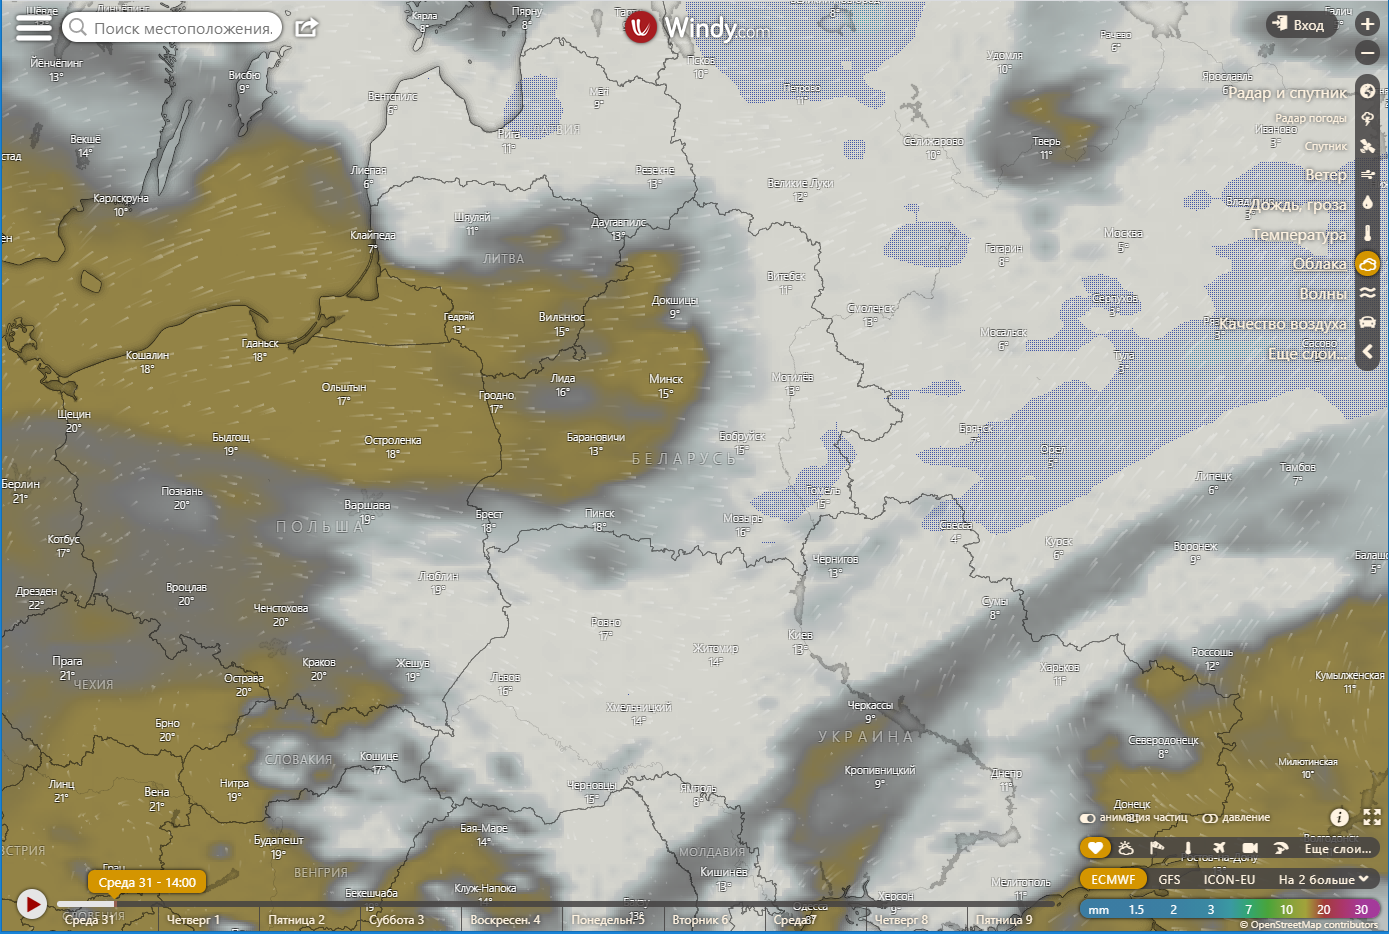This screenshot has width=1389, height=934.
Task: Click the share location icon
Action: [306, 27]
